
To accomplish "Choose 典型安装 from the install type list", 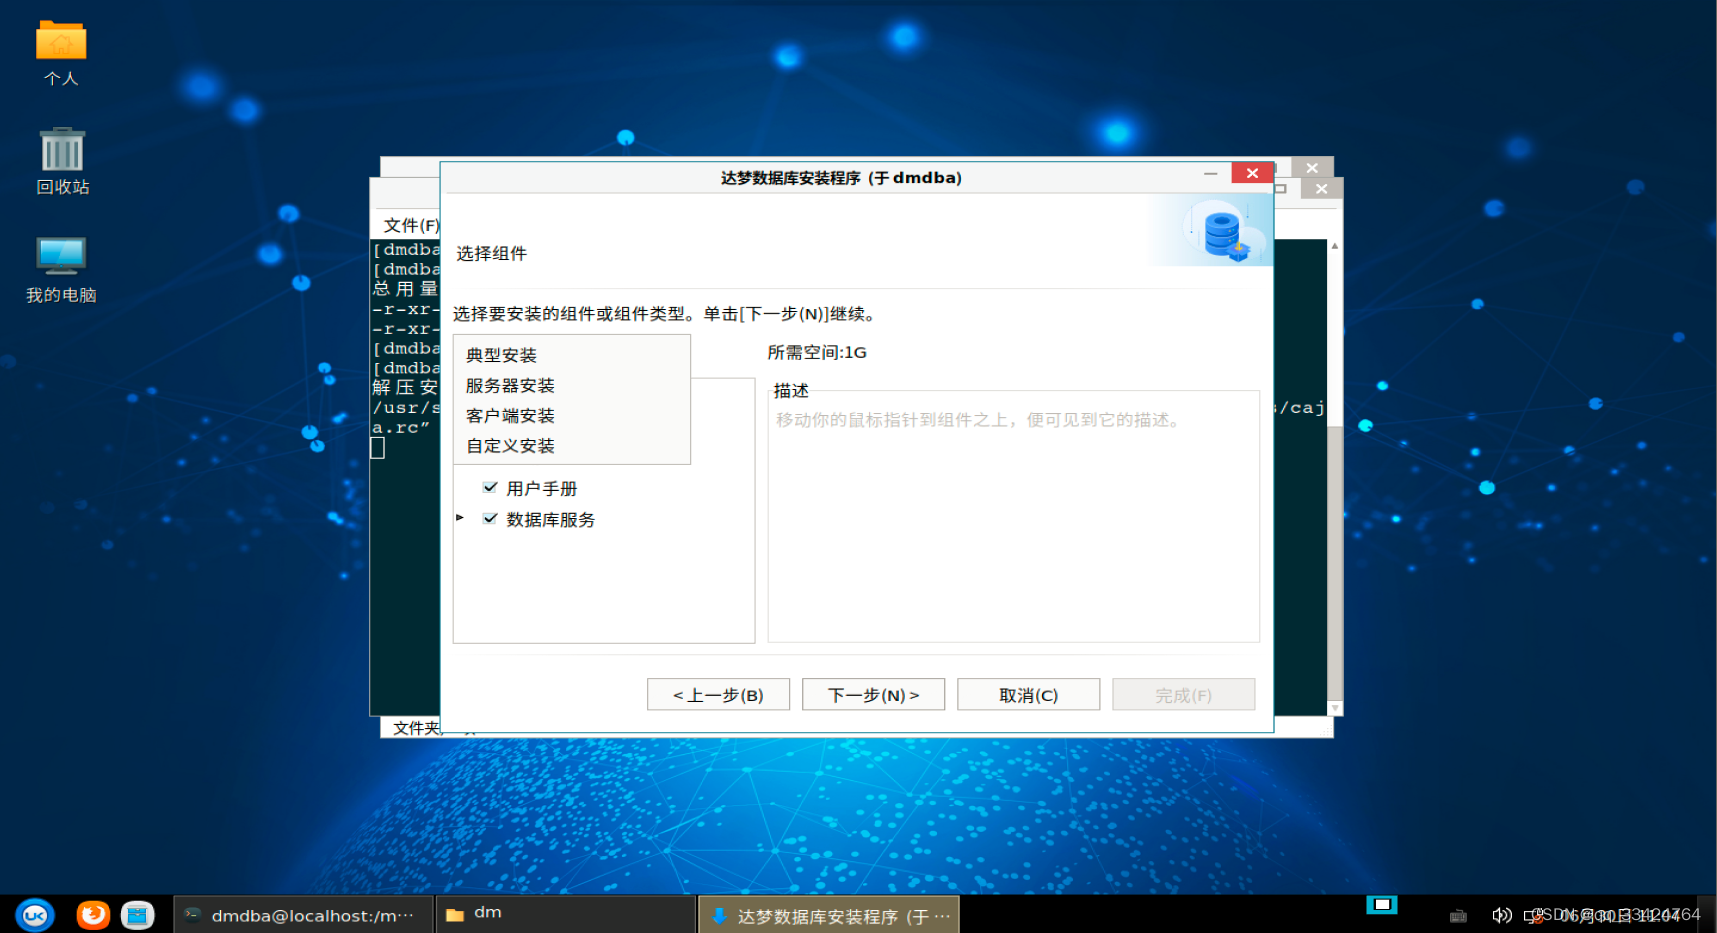I will pyautogui.click(x=572, y=355).
